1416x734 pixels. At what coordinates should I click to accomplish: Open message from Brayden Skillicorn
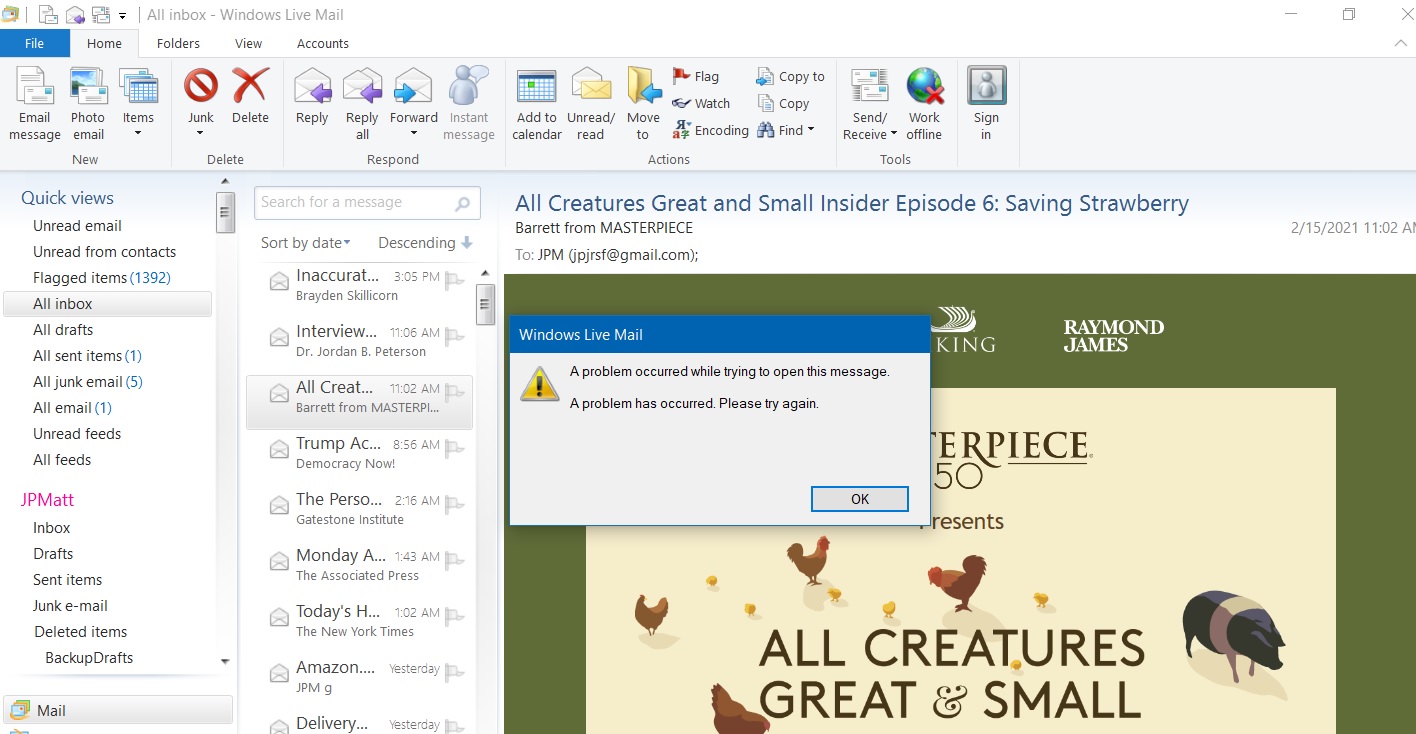(x=359, y=285)
